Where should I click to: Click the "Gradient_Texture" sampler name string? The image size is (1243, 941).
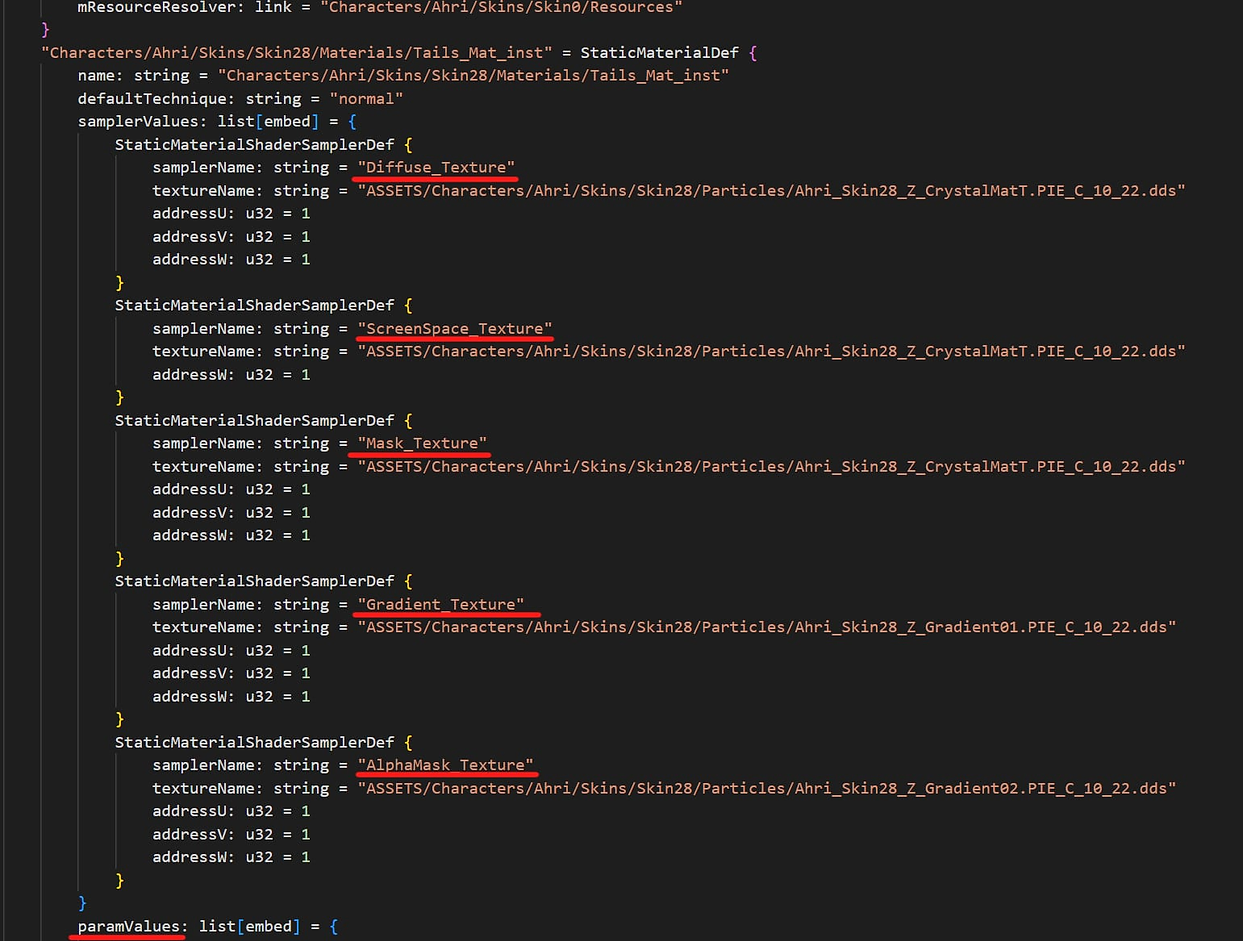point(441,604)
